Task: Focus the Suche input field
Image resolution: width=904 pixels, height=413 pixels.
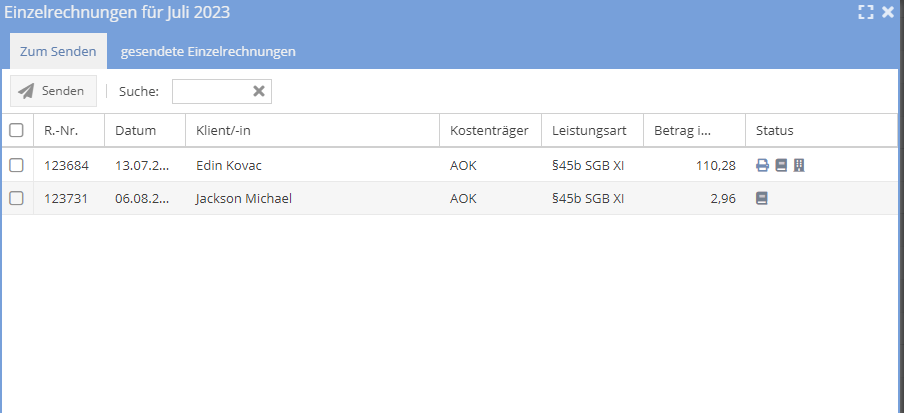Action: pyautogui.click(x=210, y=91)
